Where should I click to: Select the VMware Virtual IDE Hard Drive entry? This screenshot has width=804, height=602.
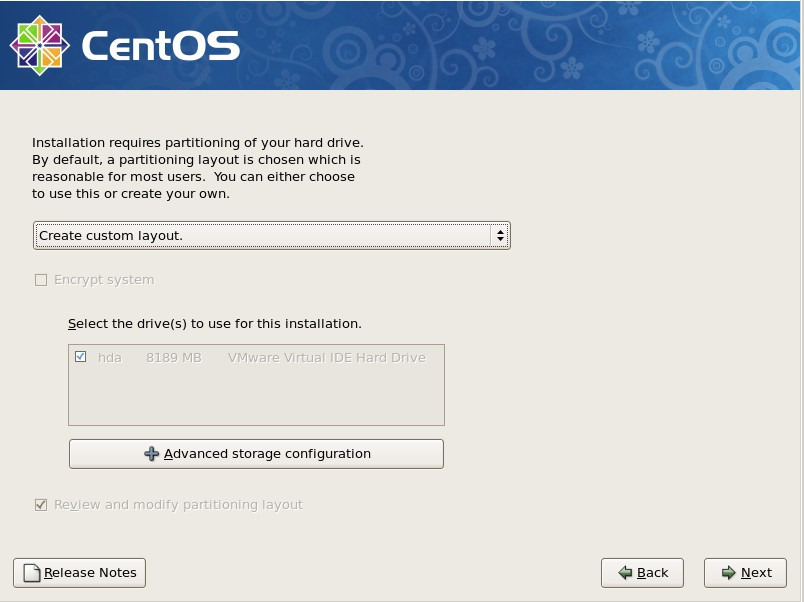tap(326, 357)
